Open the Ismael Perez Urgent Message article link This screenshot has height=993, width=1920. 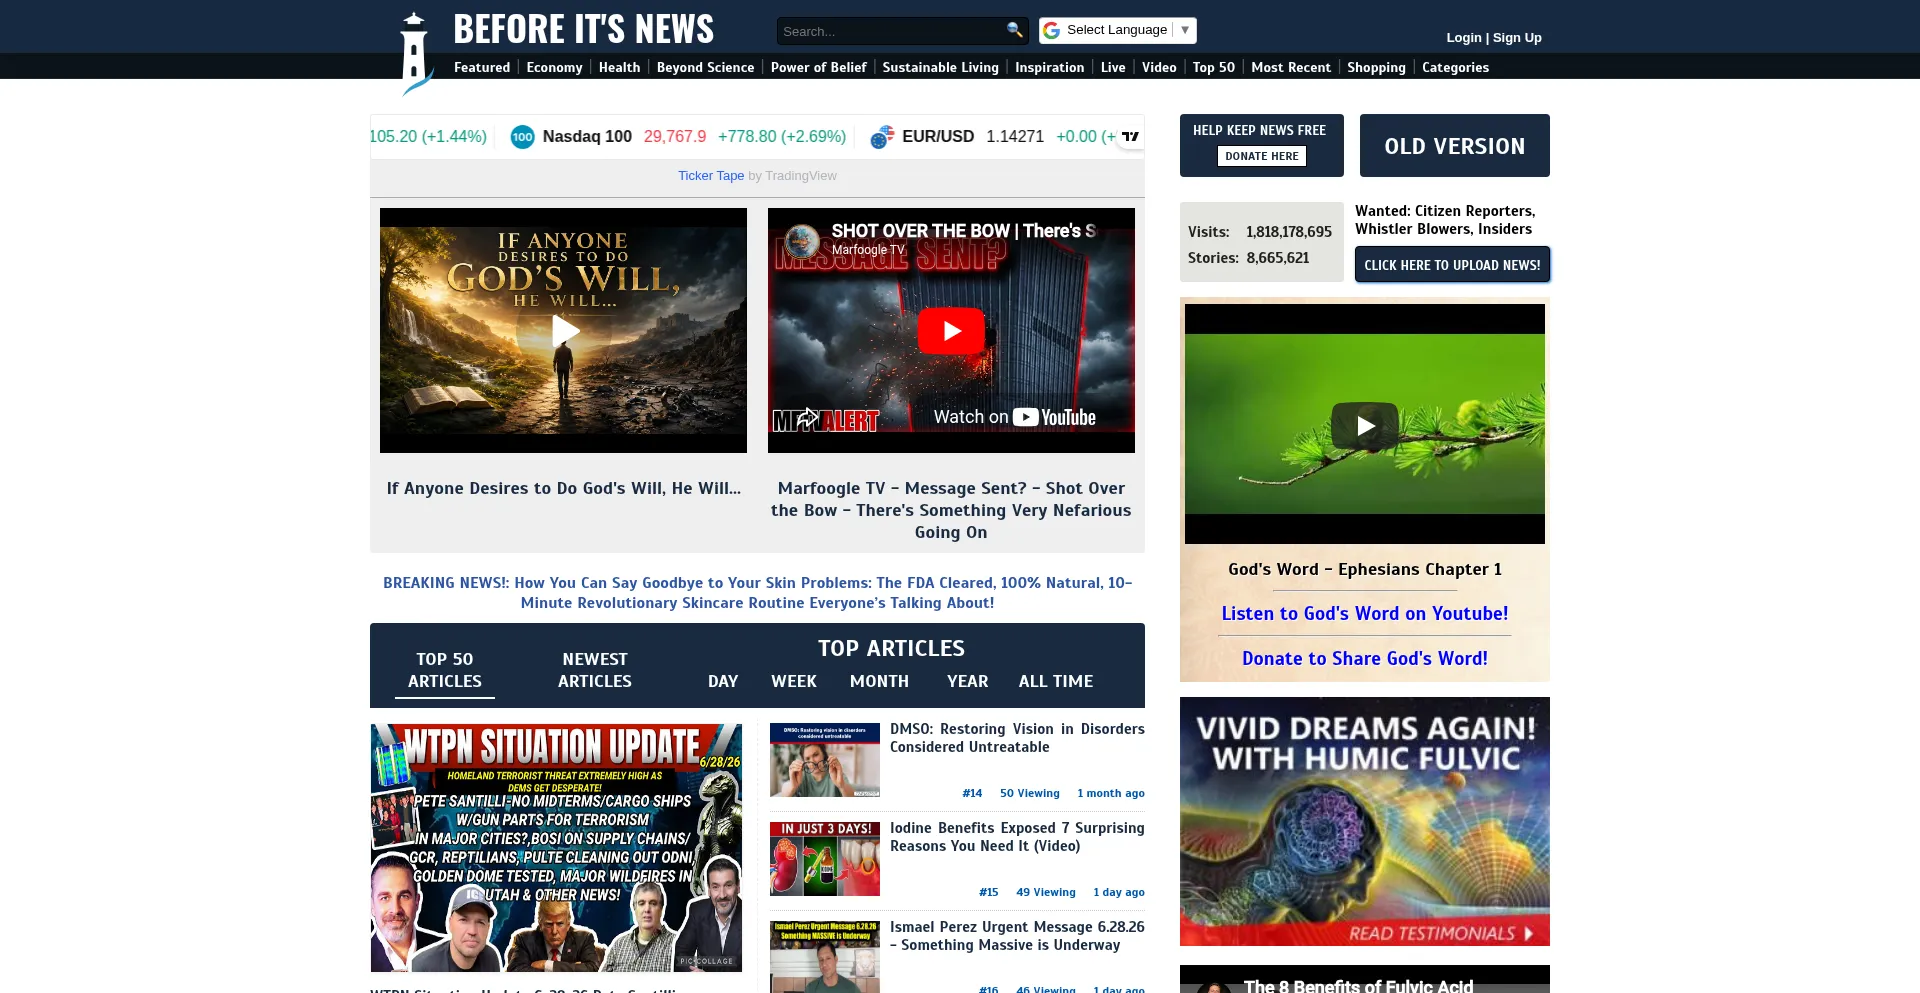[1017, 936]
